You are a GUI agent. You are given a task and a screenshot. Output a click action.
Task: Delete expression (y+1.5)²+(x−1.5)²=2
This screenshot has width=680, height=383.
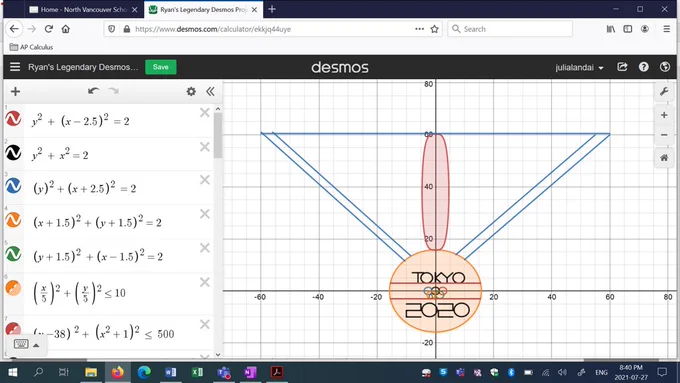click(x=205, y=248)
